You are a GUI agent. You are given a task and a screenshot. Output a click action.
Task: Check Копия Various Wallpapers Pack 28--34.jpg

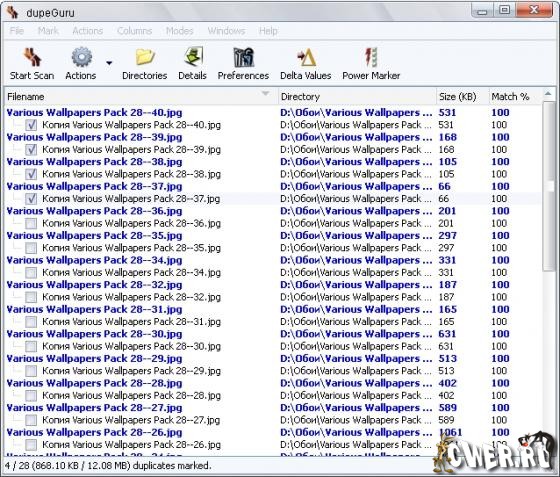[x=31, y=273]
